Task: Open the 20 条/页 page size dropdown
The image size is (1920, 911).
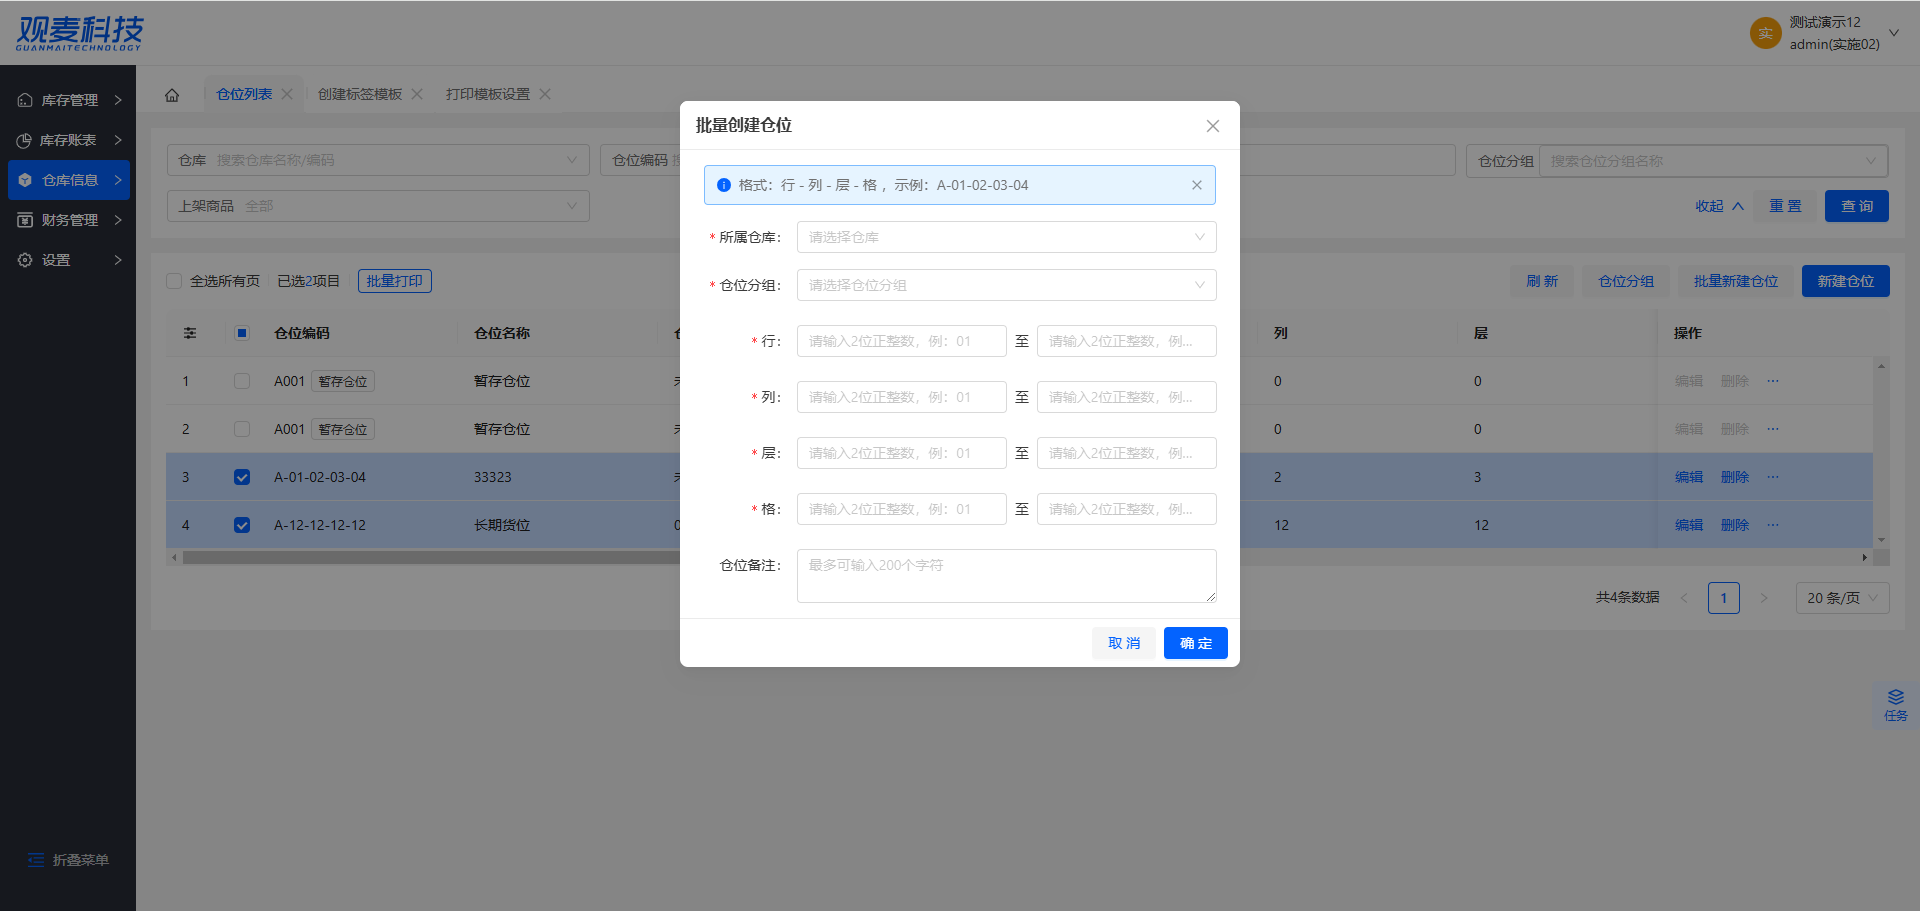Action: [x=1843, y=598]
